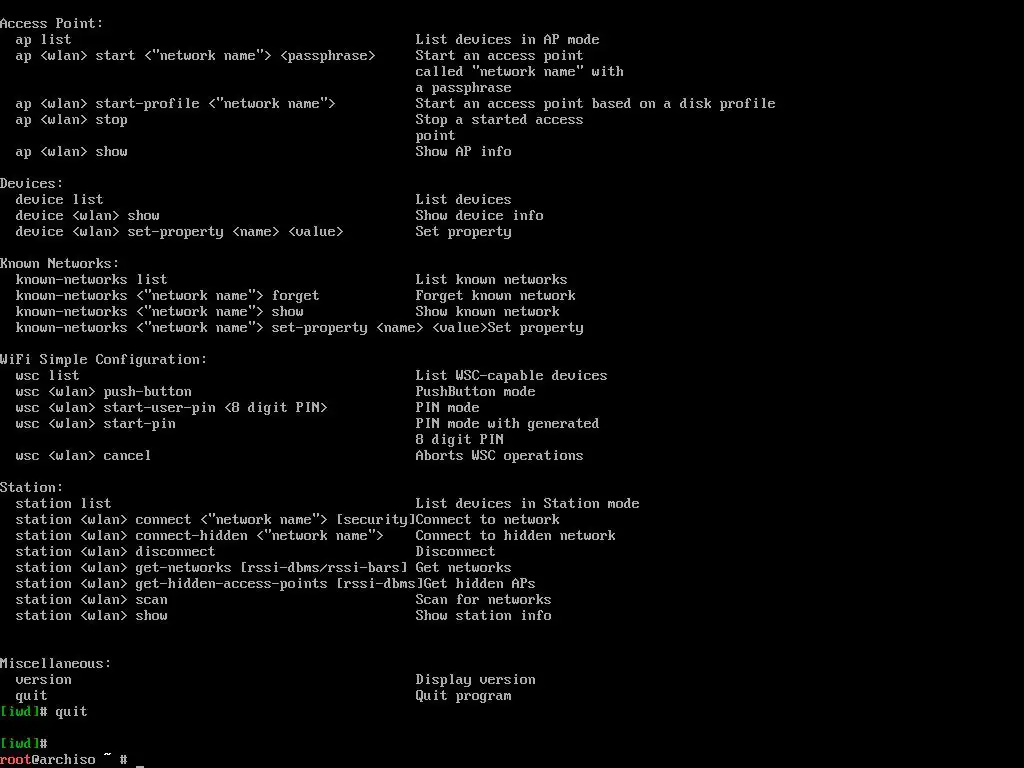
Task: Click 'Scan for networks' description
Action: [483, 600]
